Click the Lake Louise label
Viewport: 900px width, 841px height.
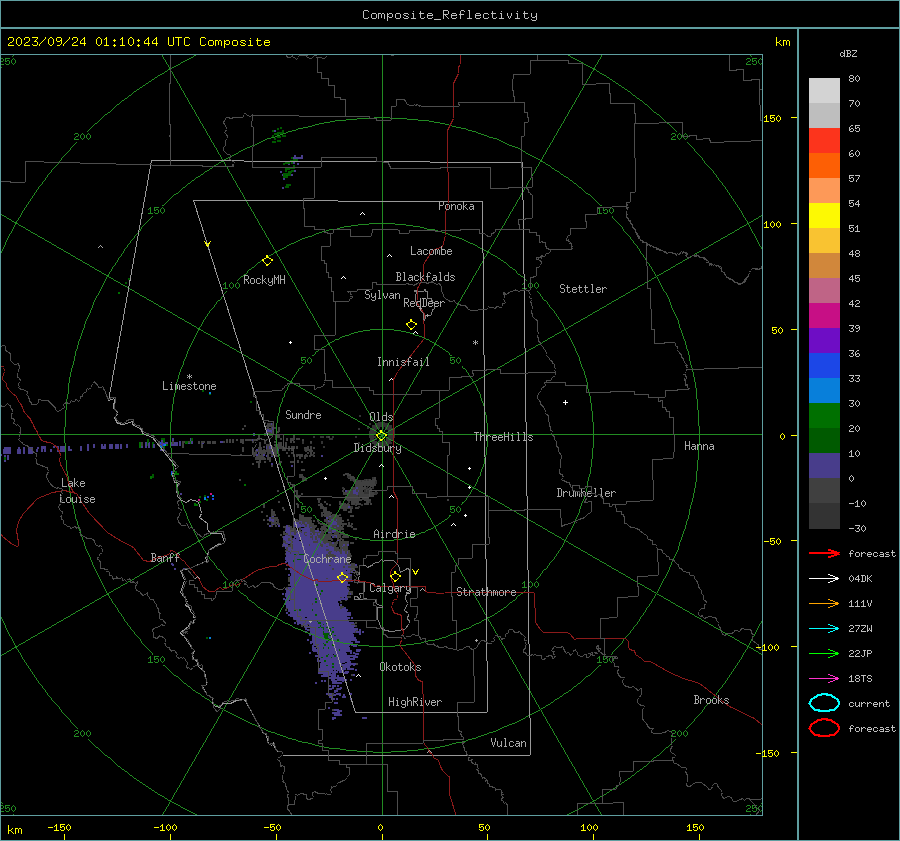77,491
